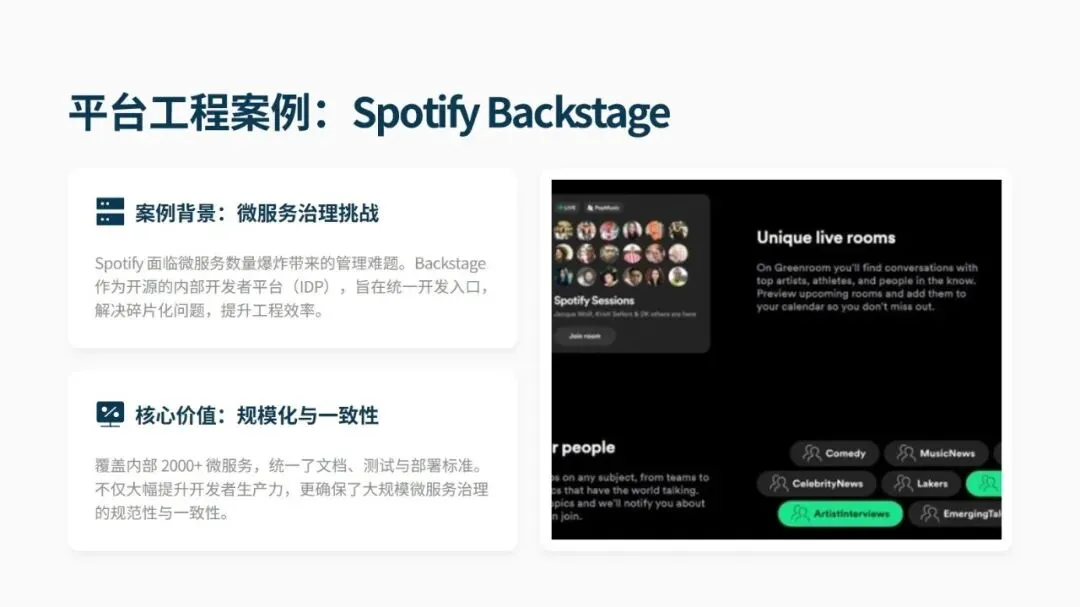This screenshot has width=1080, height=607.
Task: Click the paragraph about 2000+ 微服务
Action: click(291, 489)
